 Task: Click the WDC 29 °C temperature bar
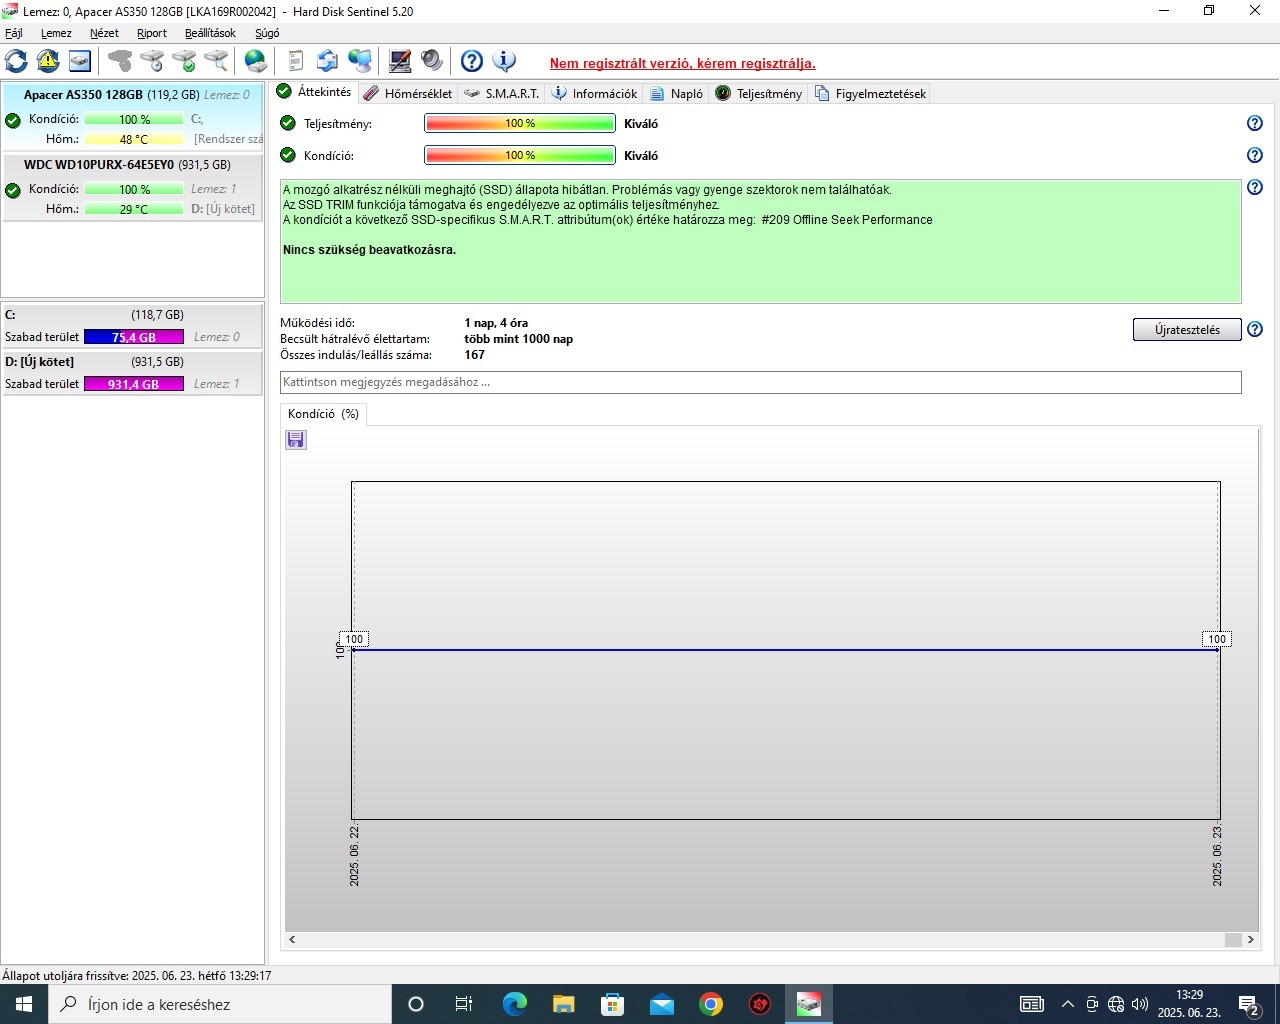(x=134, y=209)
